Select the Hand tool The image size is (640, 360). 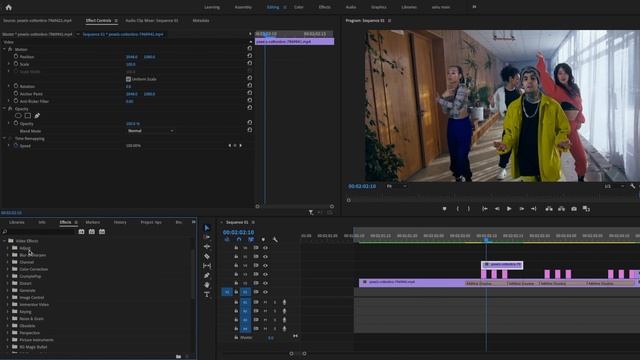[207, 285]
